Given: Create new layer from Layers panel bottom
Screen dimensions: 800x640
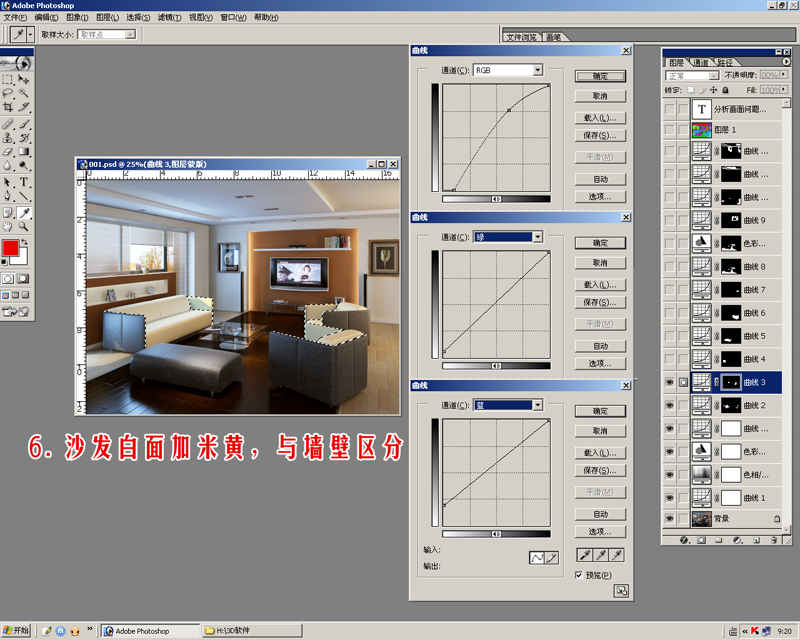Looking at the screenshot, I should click(x=756, y=540).
